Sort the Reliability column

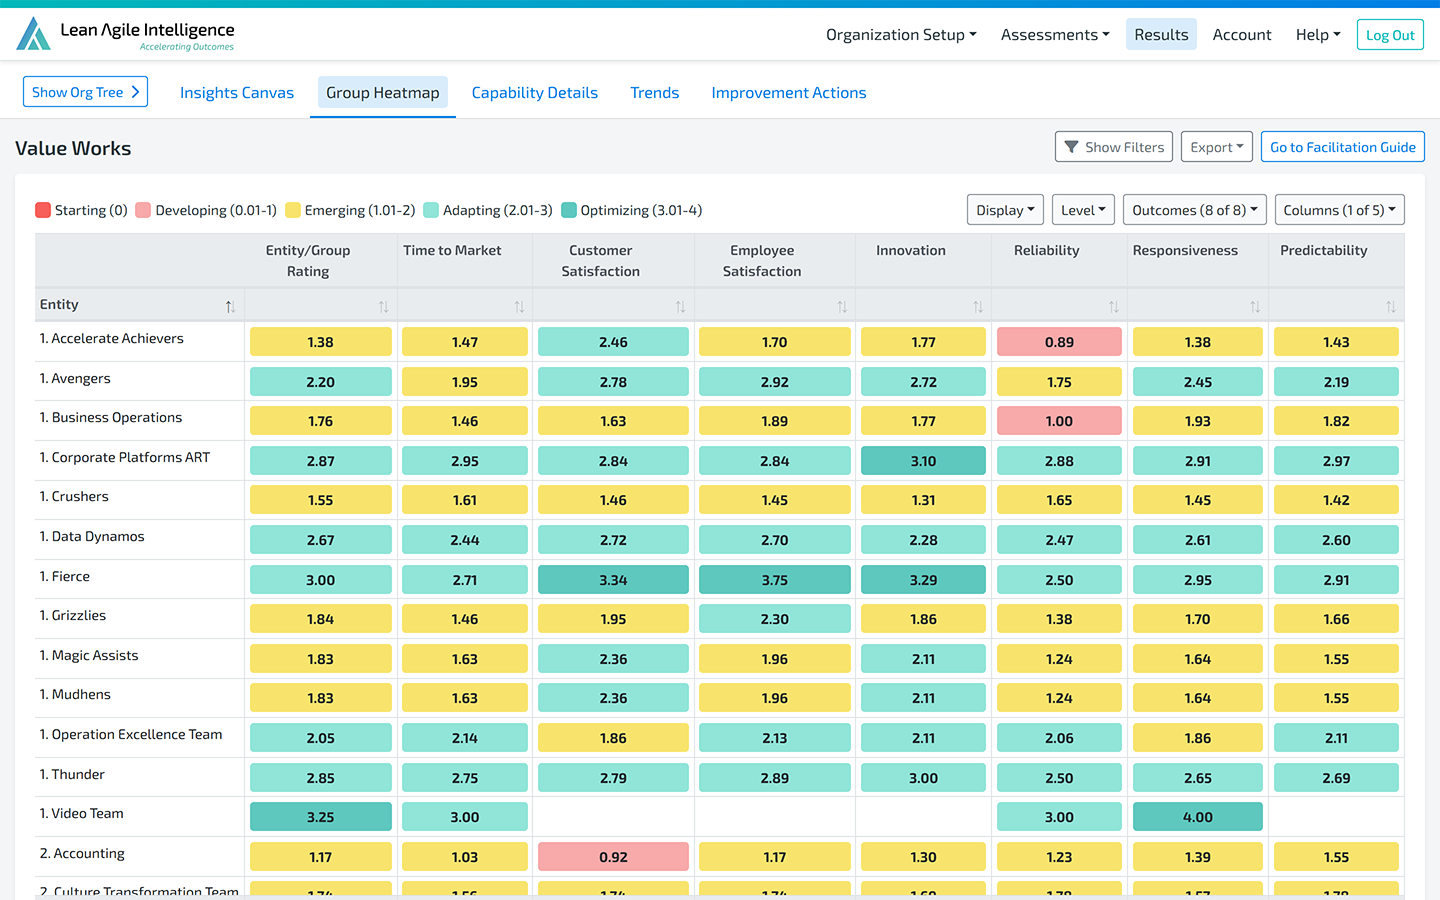[1113, 307]
